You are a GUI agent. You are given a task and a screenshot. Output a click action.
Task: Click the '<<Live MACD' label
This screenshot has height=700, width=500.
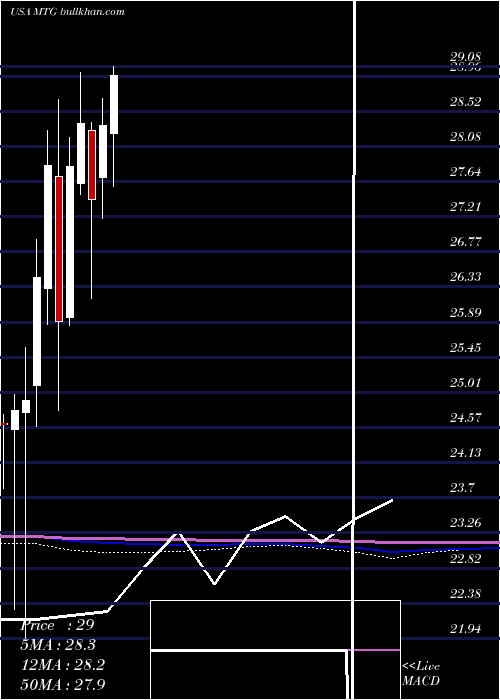pos(421,673)
